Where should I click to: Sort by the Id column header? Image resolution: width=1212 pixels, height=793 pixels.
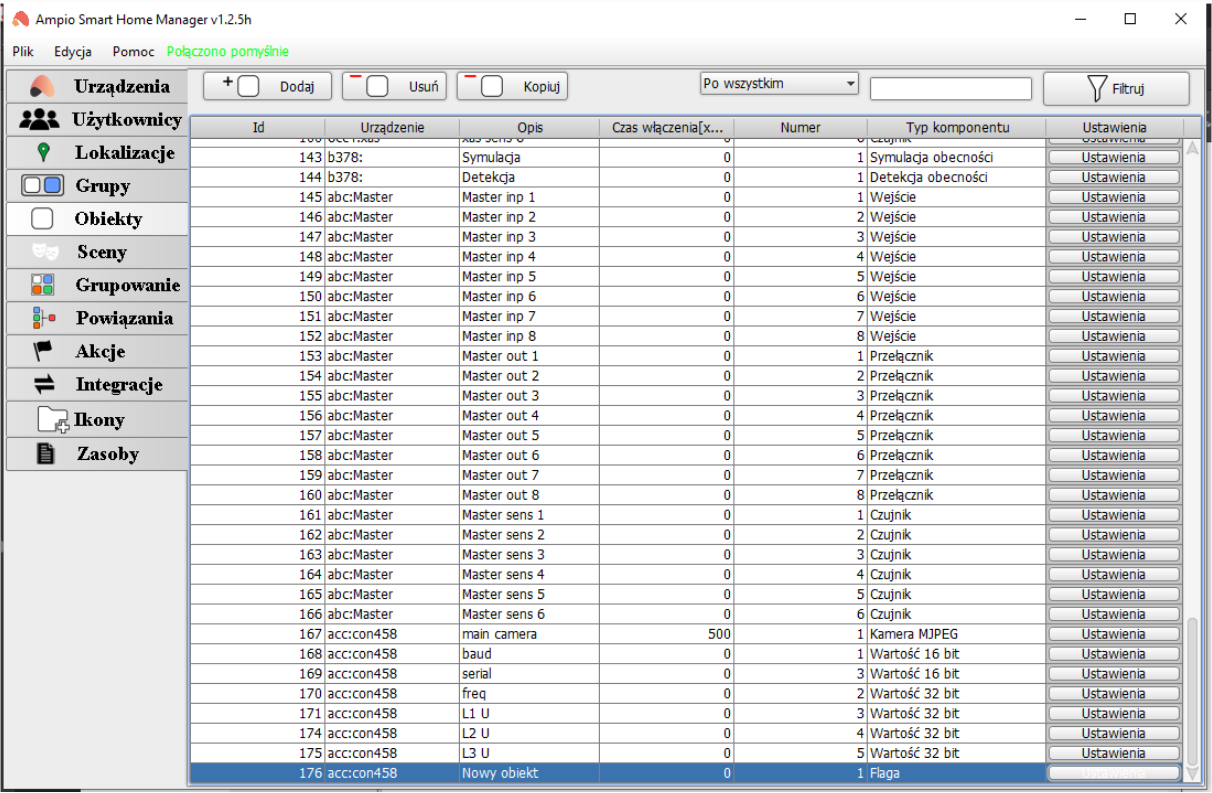click(258, 127)
